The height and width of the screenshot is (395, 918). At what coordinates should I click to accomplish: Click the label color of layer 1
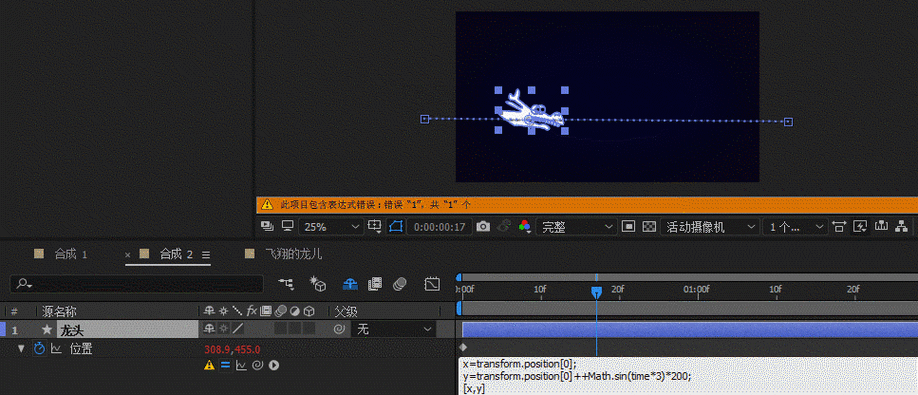[x=2, y=329]
